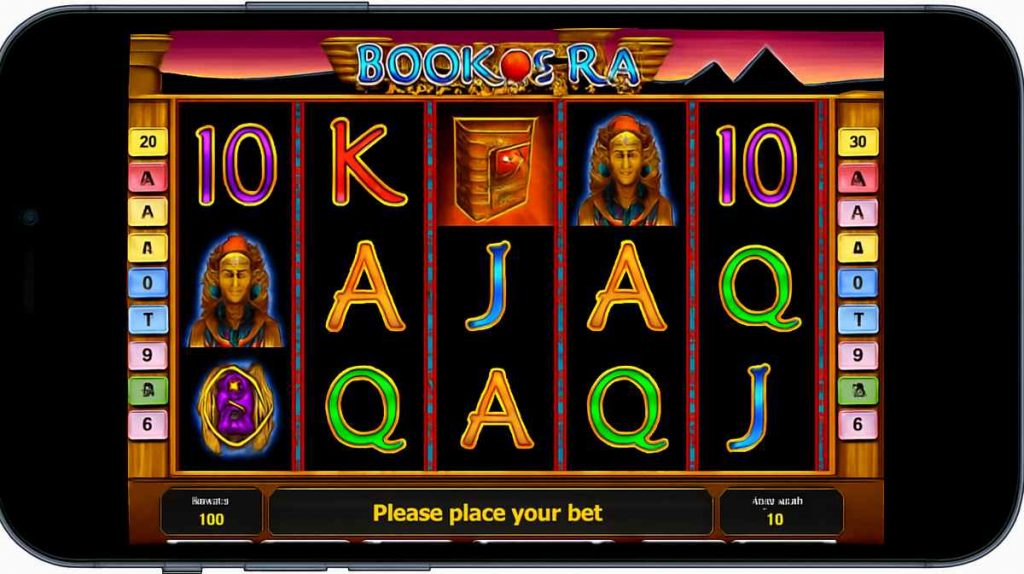The image size is (1024, 574).
Task: Click the purple 10 on the first reel
Action: [x=236, y=165]
